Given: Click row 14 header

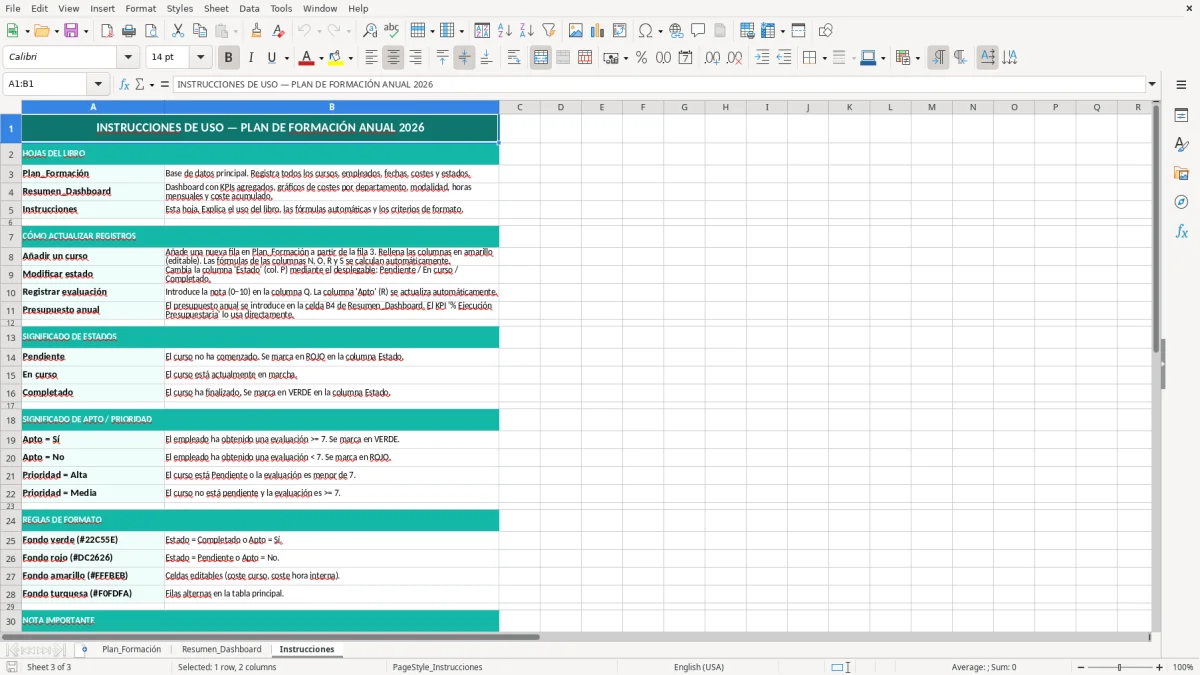Looking at the screenshot, I should (11, 357).
